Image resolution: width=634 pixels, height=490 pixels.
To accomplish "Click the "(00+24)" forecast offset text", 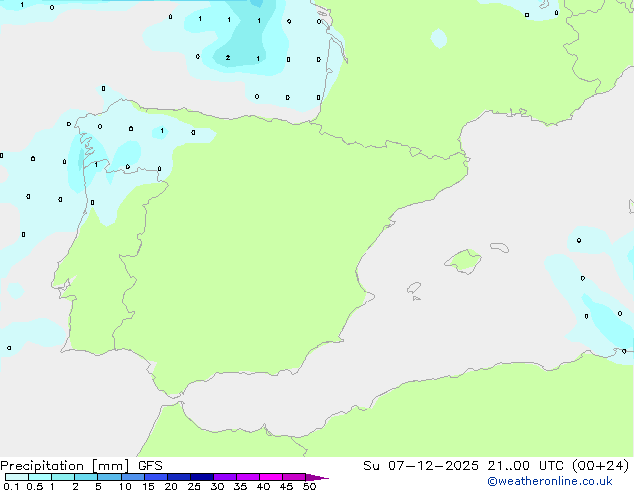I will point(600,466).
